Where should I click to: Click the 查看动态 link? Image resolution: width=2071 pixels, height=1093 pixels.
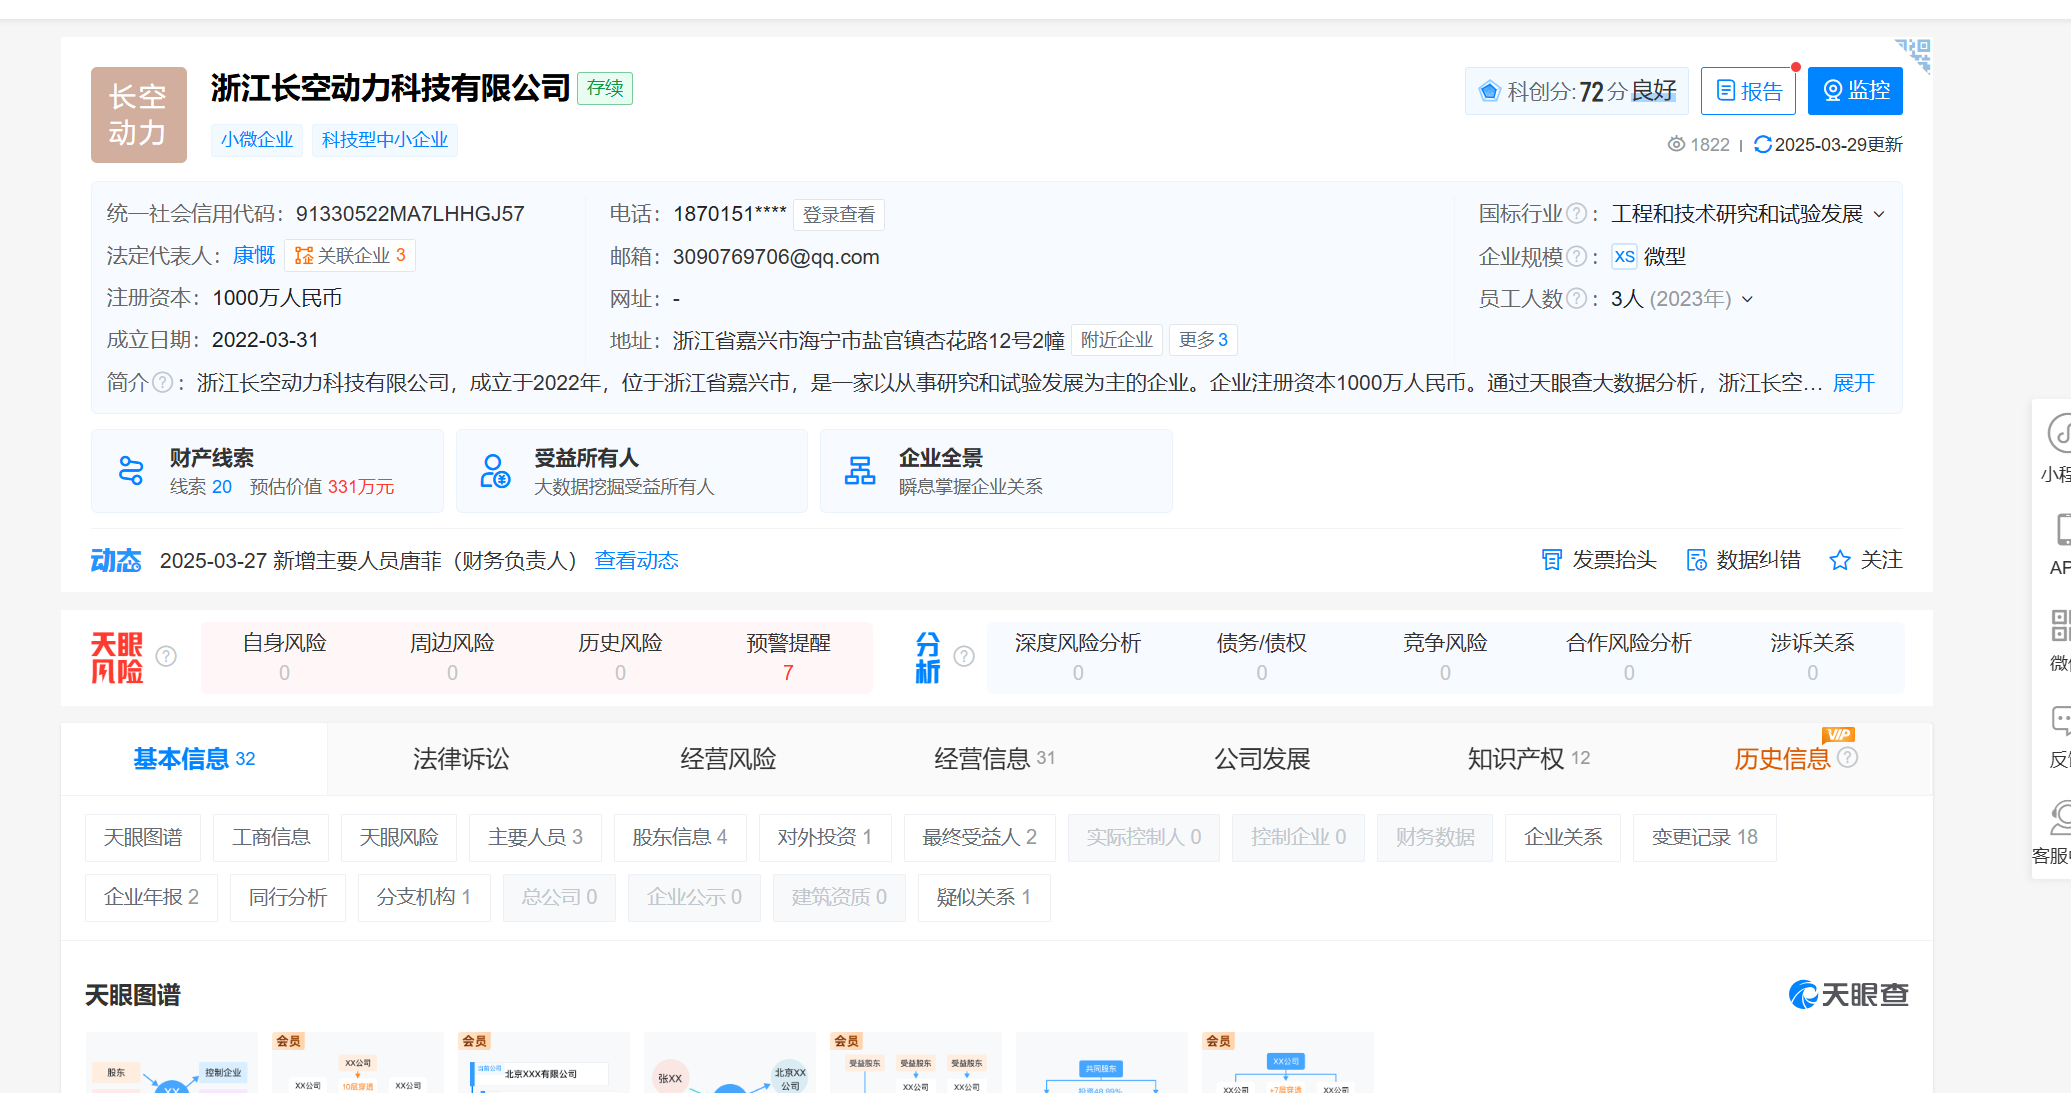636,561
